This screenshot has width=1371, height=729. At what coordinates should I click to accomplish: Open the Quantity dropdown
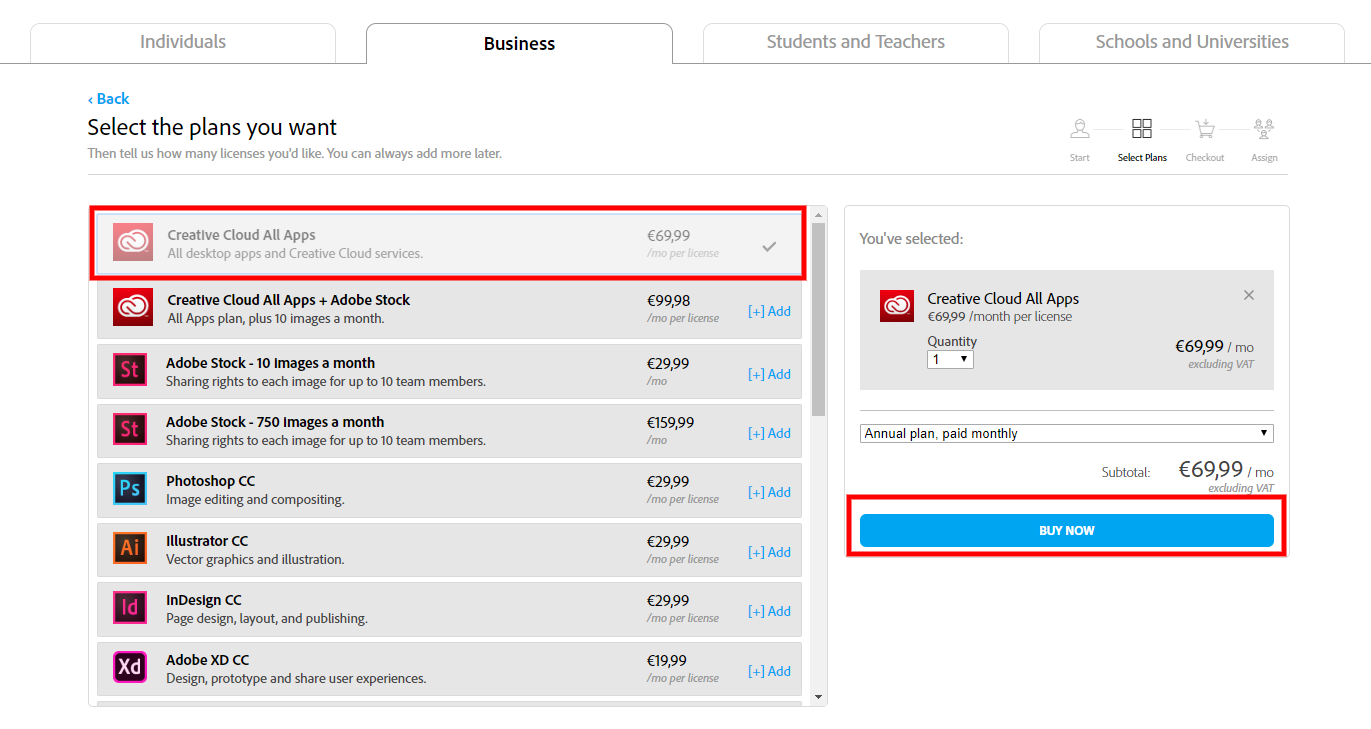pyautogui.click(x=950, y=359)
